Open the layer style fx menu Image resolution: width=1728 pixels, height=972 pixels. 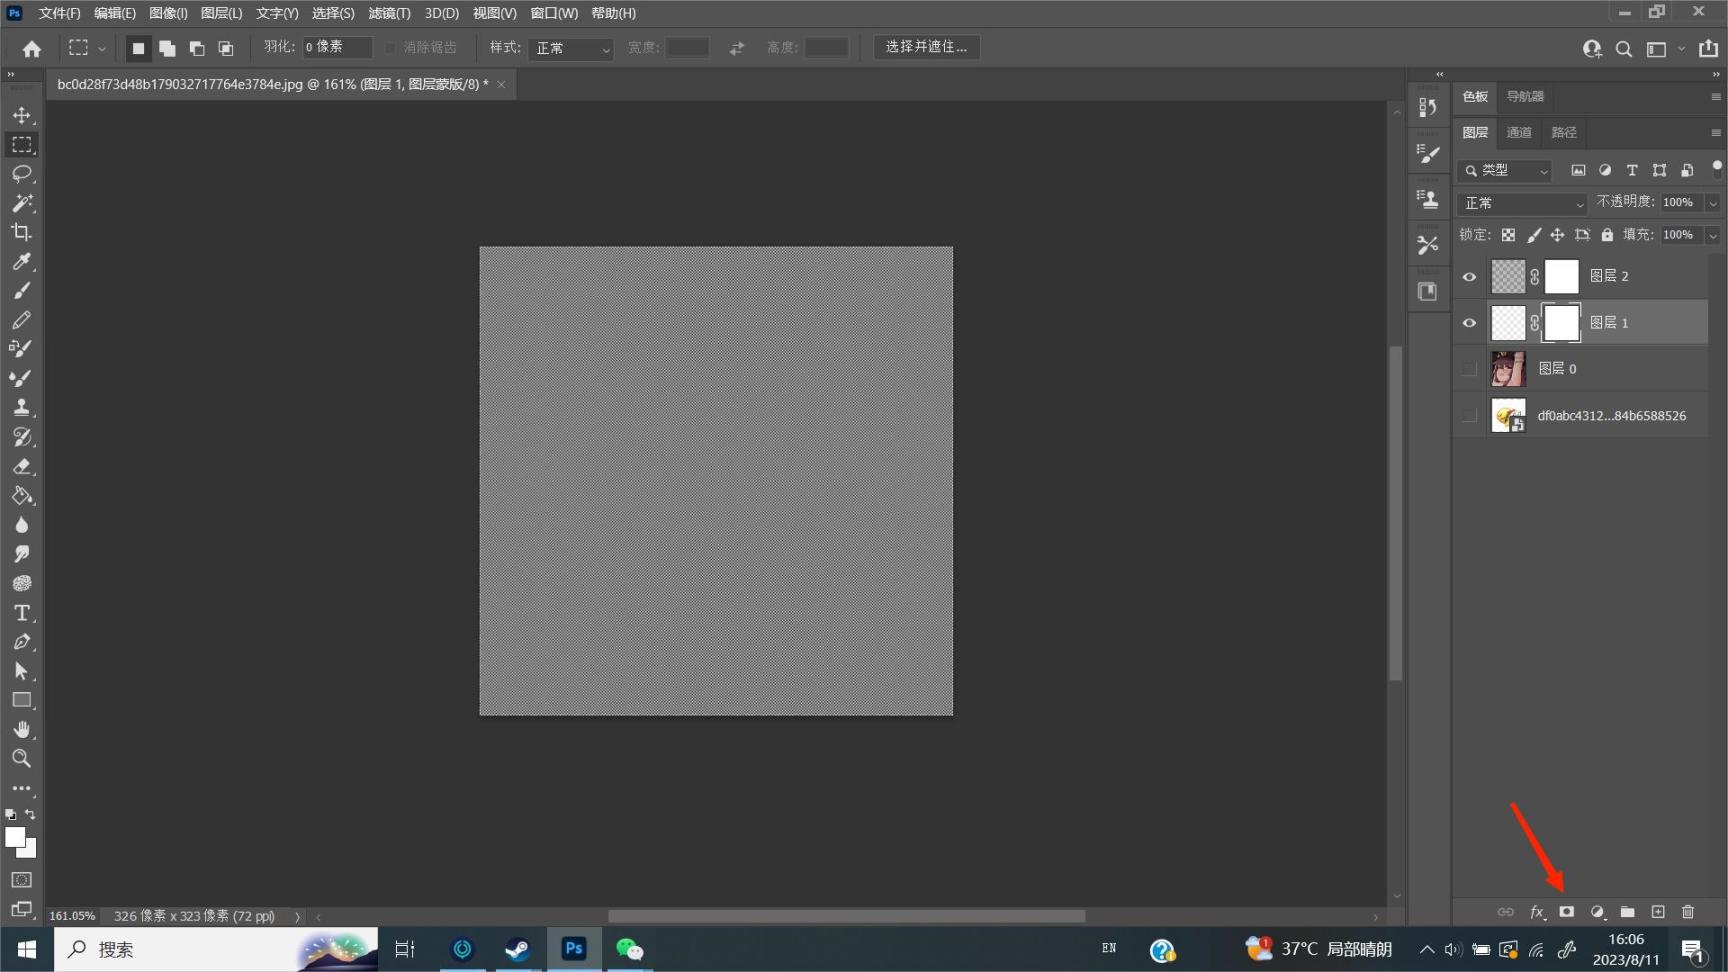coord(1537,912)
